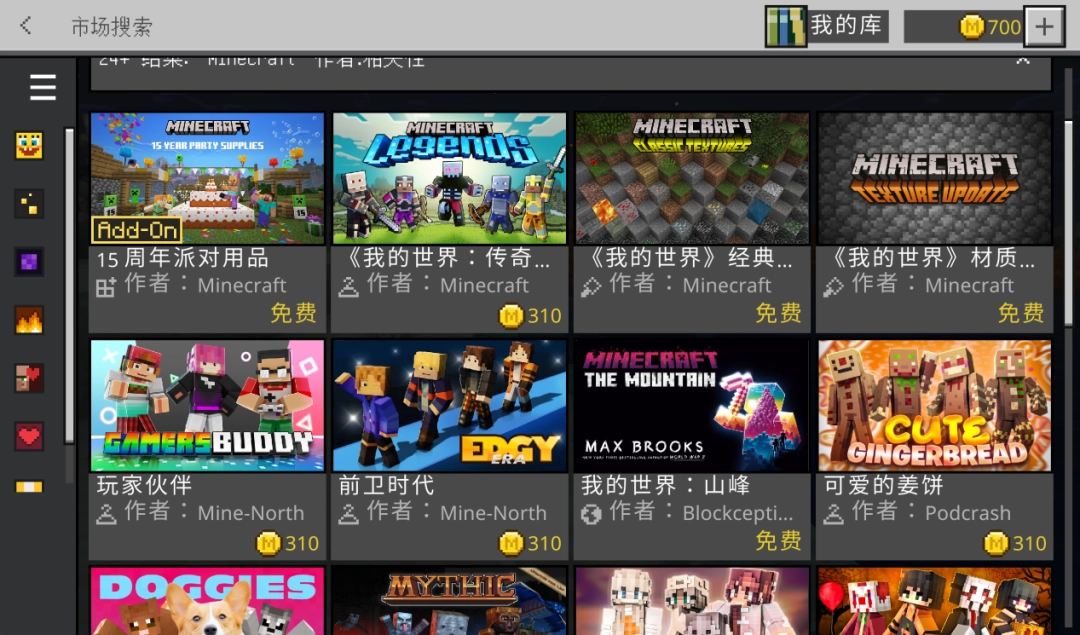Open the purple portal block sidebar category
Image resolution: width=1080 pixels, height=635 pixels.
click(x=29, y=262)
